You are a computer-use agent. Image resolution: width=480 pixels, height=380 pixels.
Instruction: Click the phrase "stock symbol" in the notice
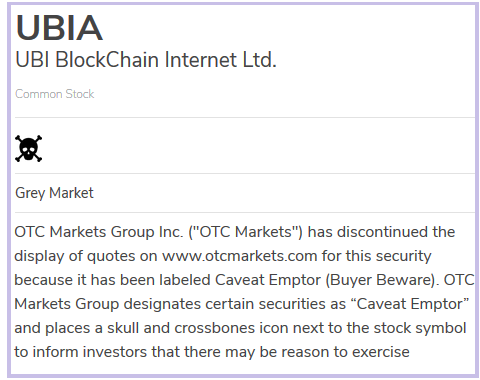tap(420, 328)
